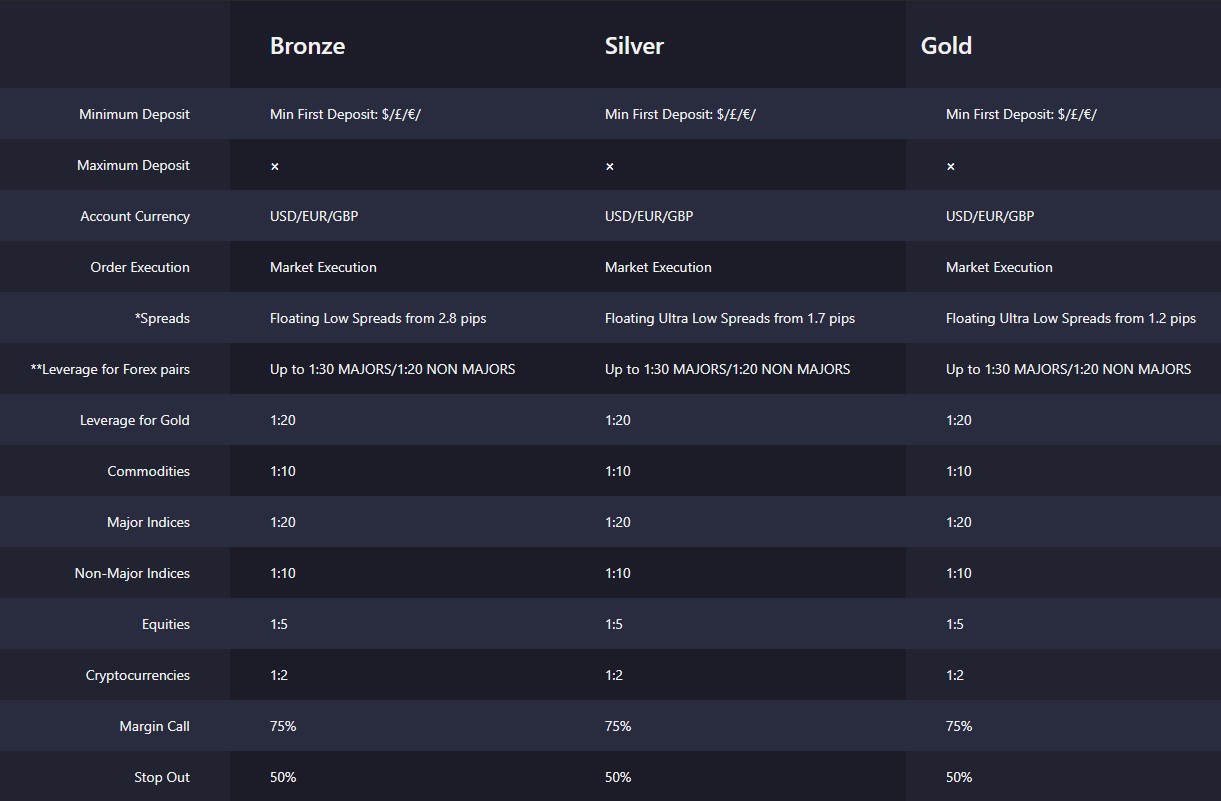The image size is (1221, 801).
Task: Select the Silver column header
Action: pyautogui.click(x=634, y=46)
